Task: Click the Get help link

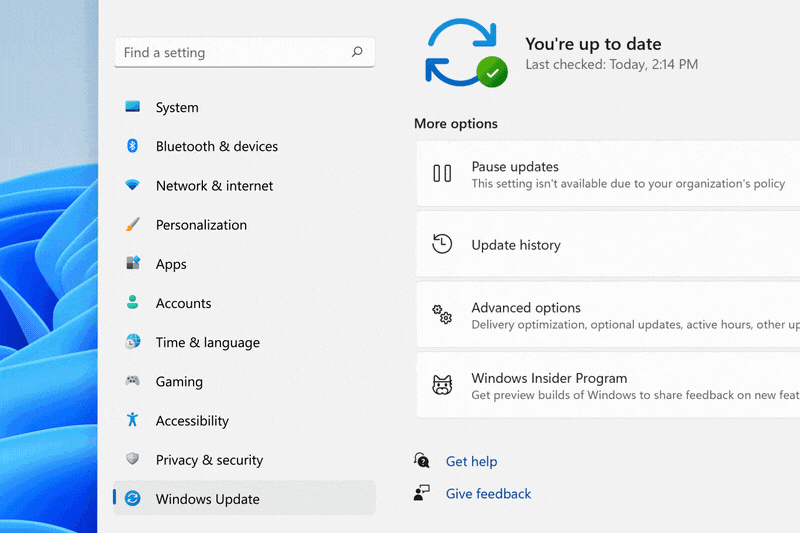Action: (471, 461)
